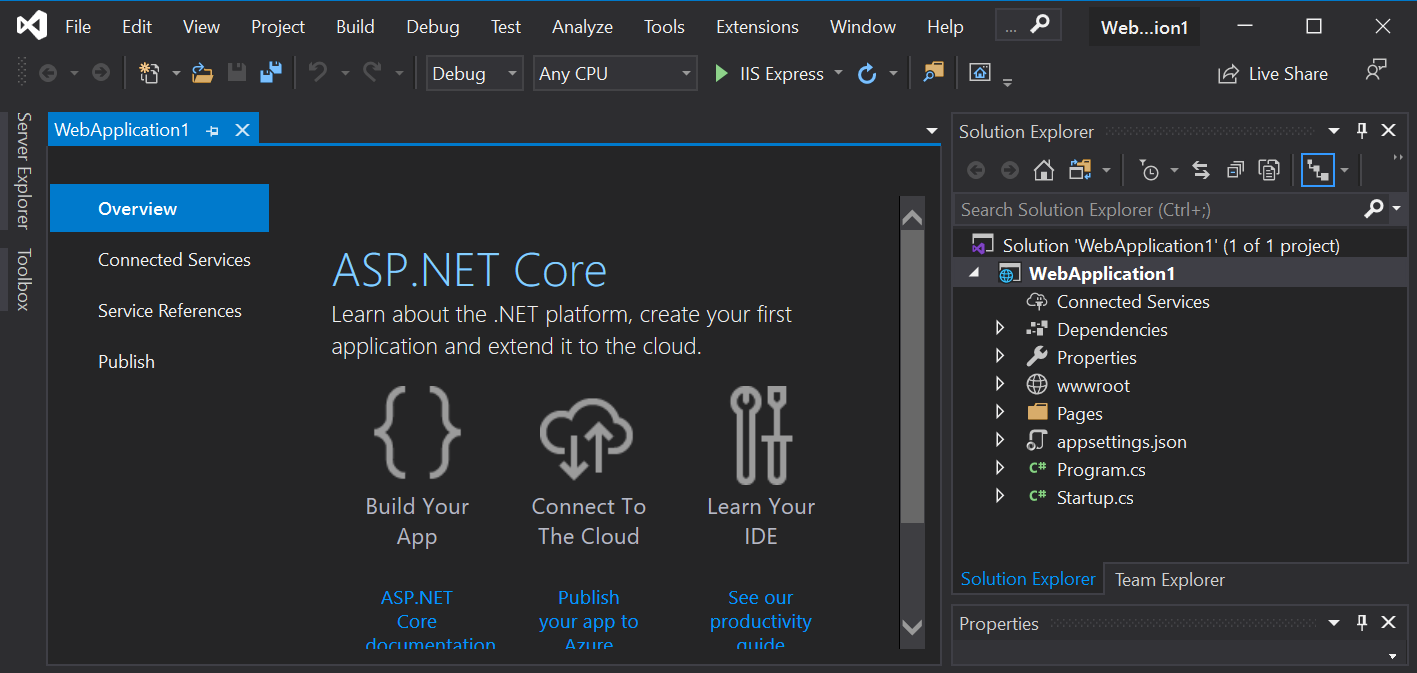Image resolution: width=1417 pixels, height=673 pixels.
Task: Expand the Startup.cs node
Action: point(1000,496)
